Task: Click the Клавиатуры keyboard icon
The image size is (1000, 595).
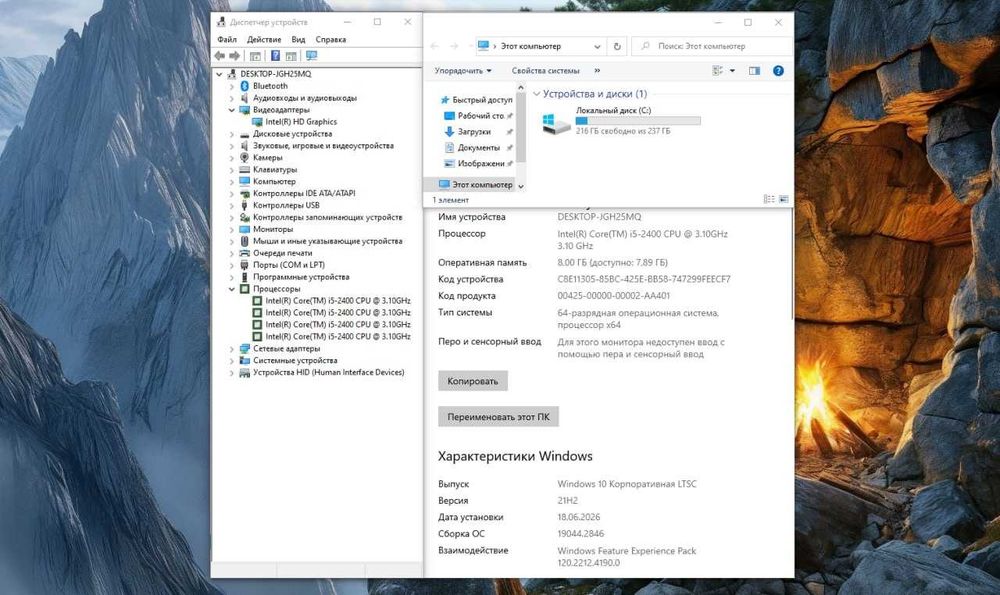Action: pos(244,170)
